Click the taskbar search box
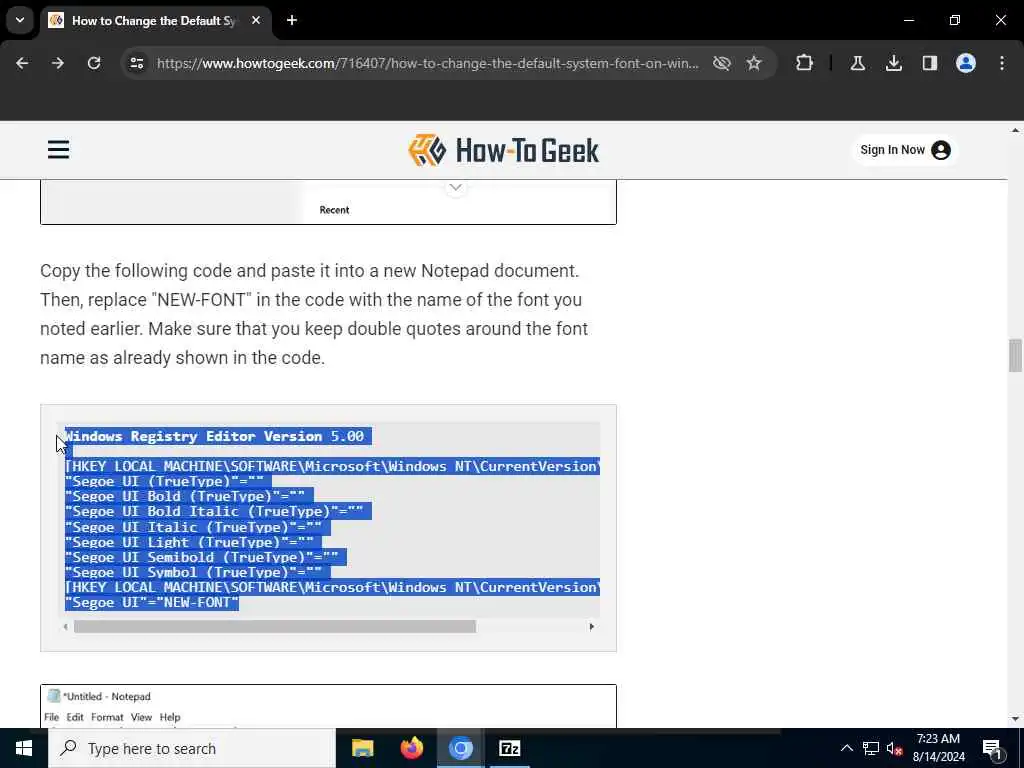This screenshot has width=1024, height=768. 192,748
